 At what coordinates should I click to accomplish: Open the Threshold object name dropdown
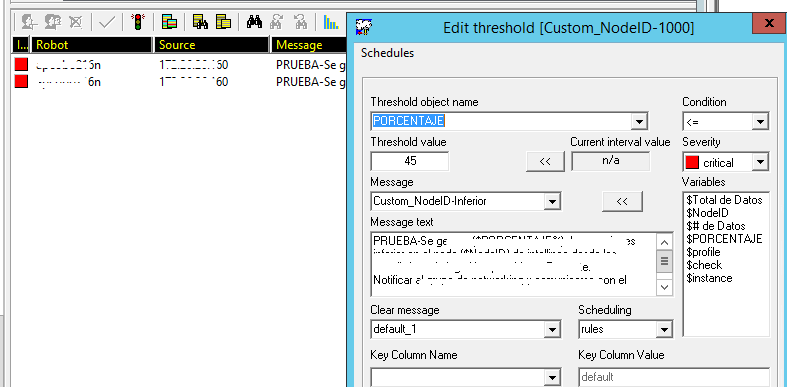(x=639, y=121)
